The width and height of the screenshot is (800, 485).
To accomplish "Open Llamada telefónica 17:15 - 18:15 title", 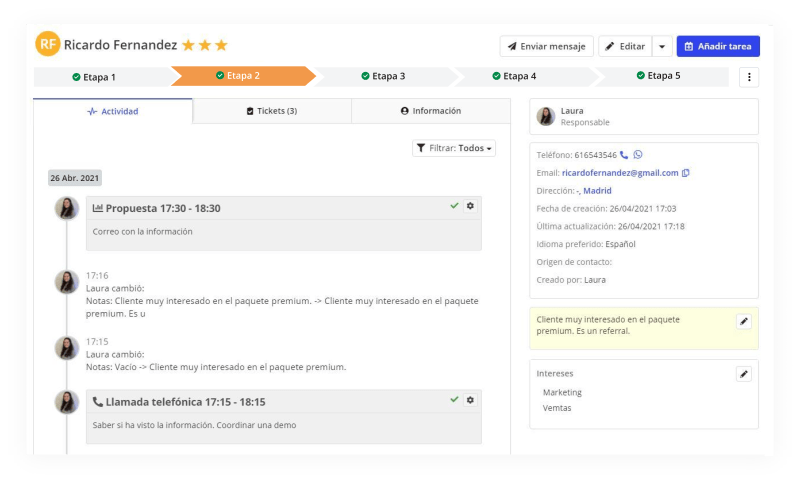I will pyautogui.click(x=185, y=402).
